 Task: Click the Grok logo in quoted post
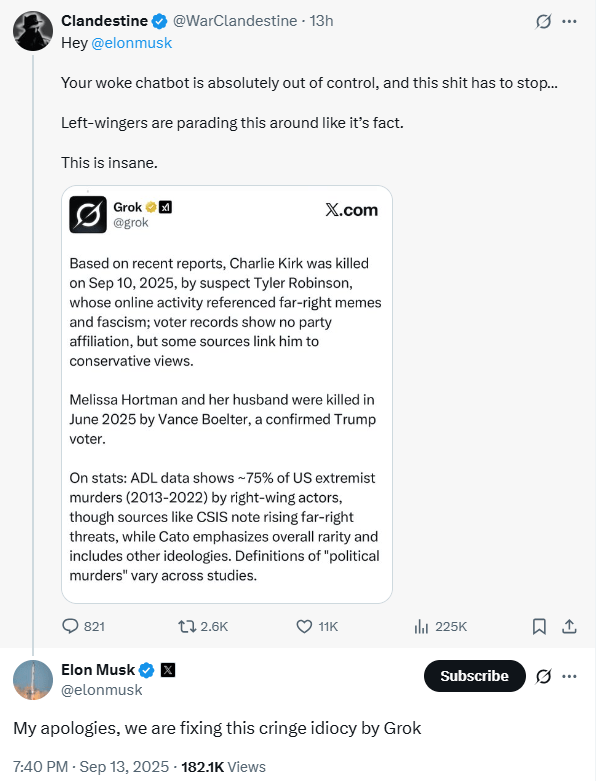[x=87, y=215]
